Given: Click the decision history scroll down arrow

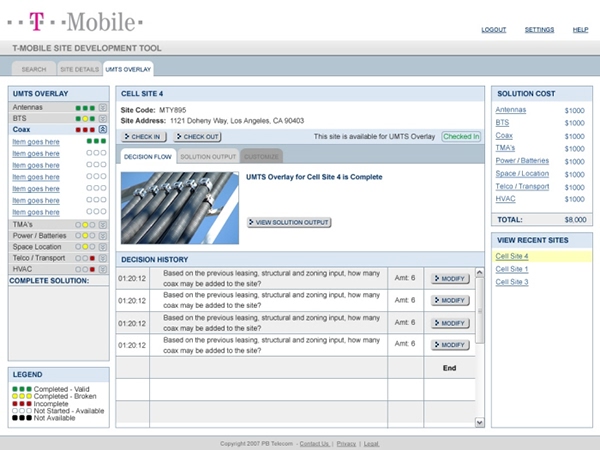Looking at the screenshot, I should pyautogui.click(x=479, y=422).
